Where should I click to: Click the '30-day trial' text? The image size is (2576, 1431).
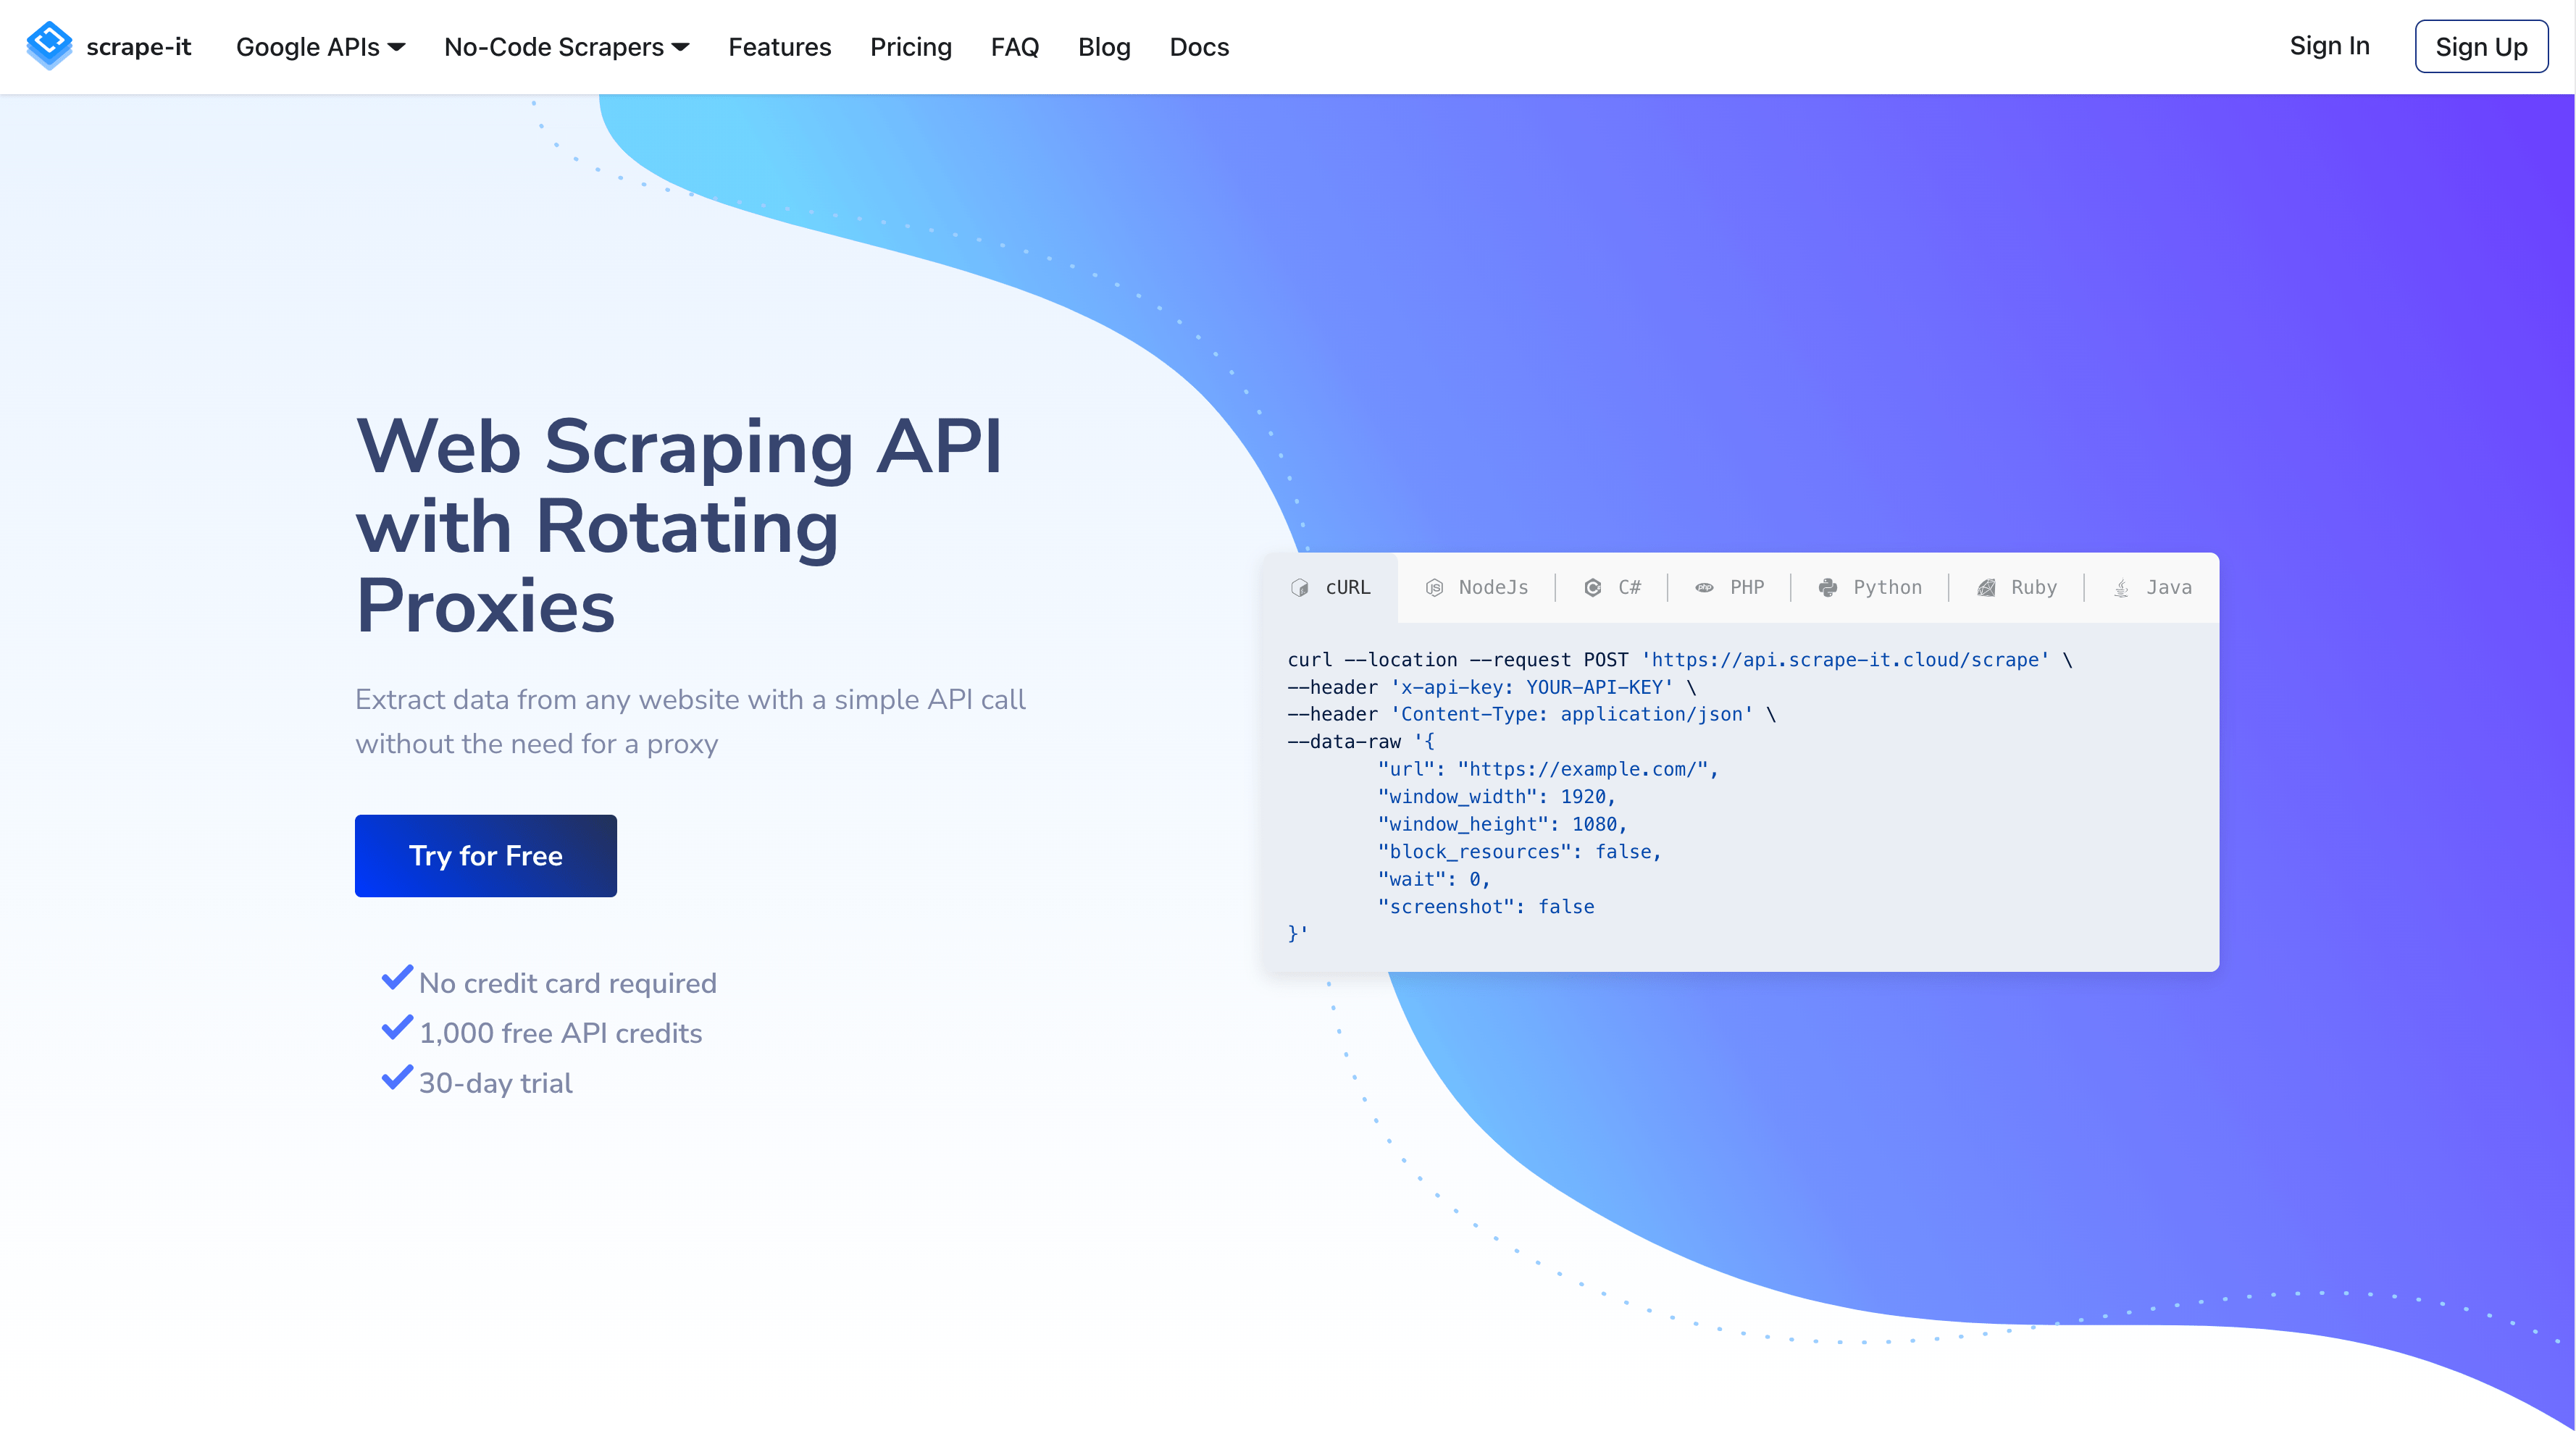point(495,1083)
